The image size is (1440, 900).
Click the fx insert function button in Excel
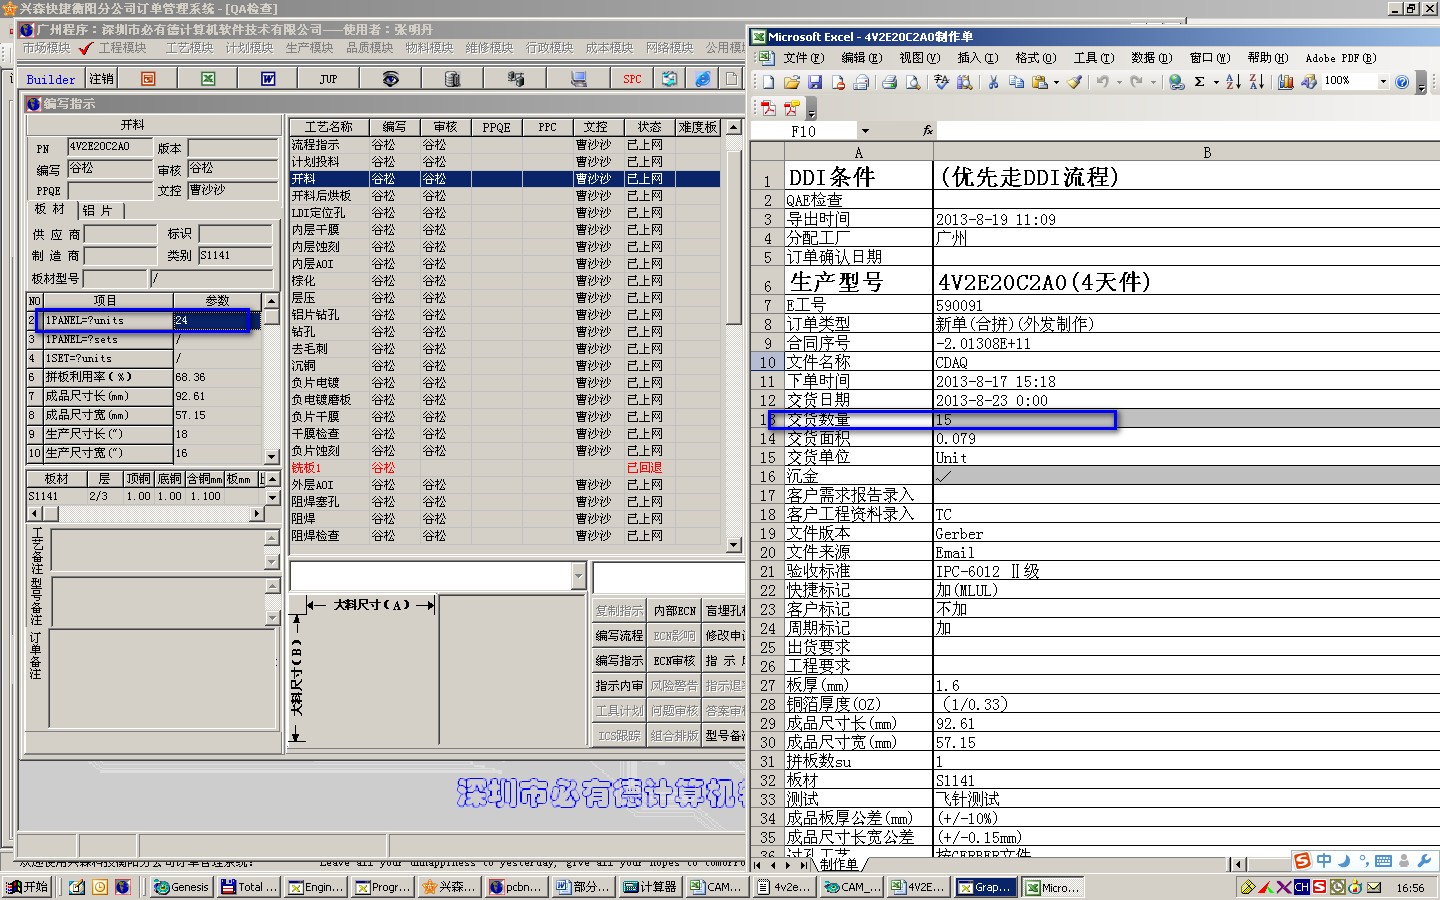927,131
